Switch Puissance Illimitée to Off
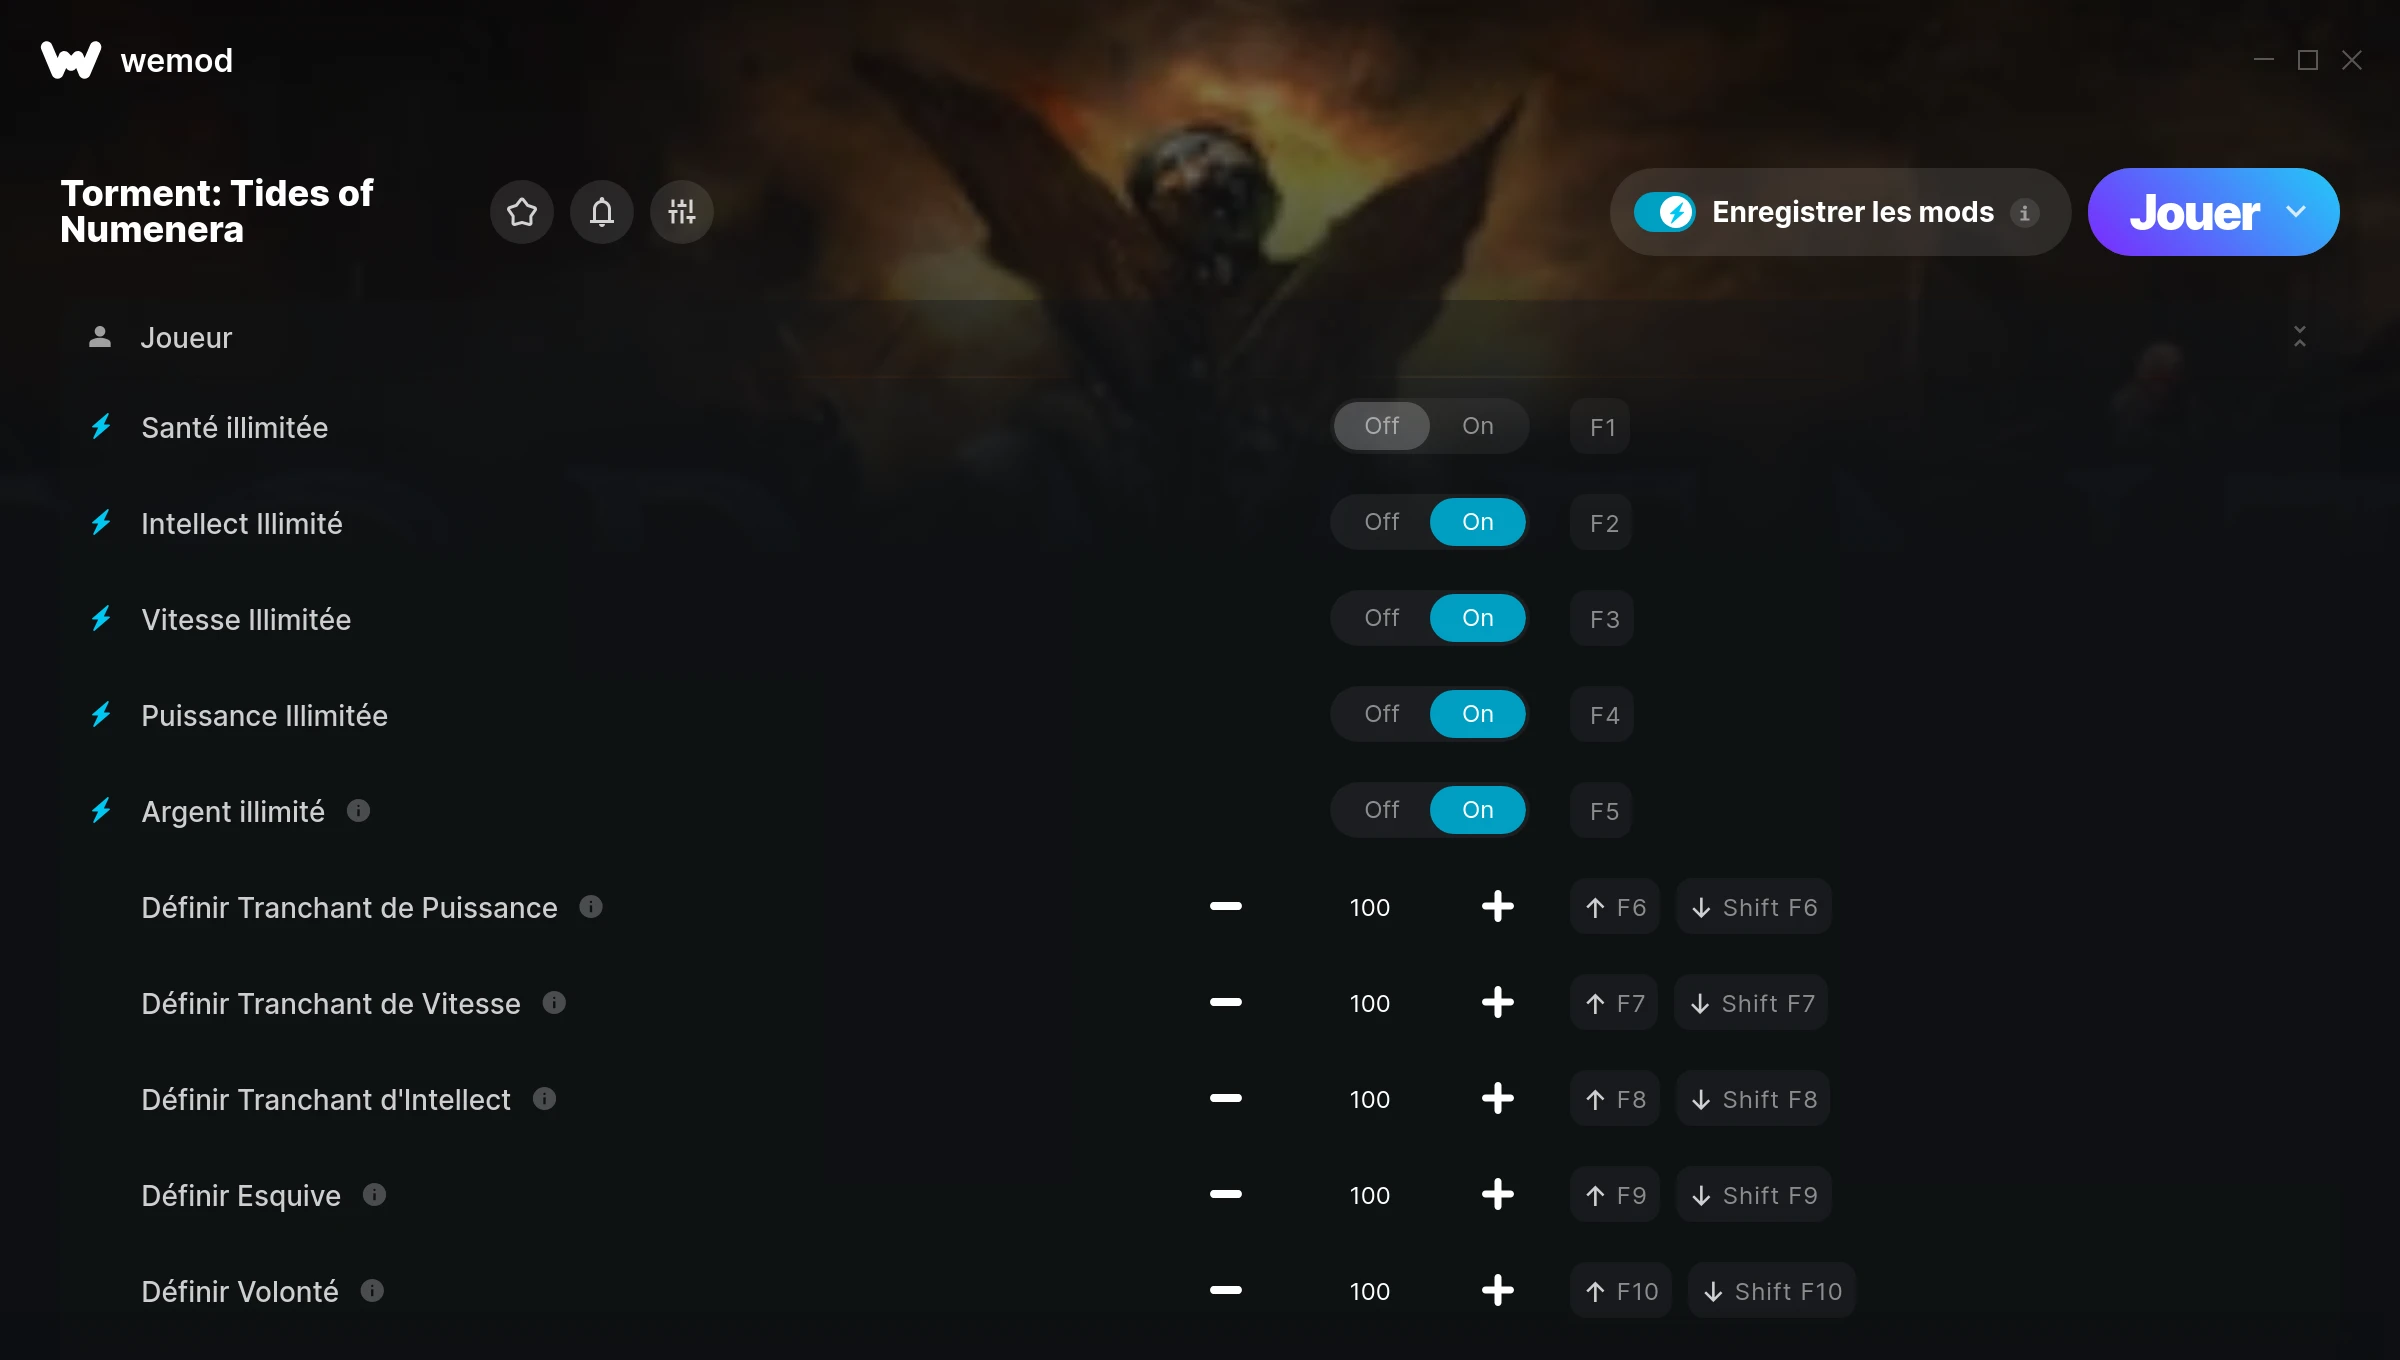 [x=1382, y=714]
